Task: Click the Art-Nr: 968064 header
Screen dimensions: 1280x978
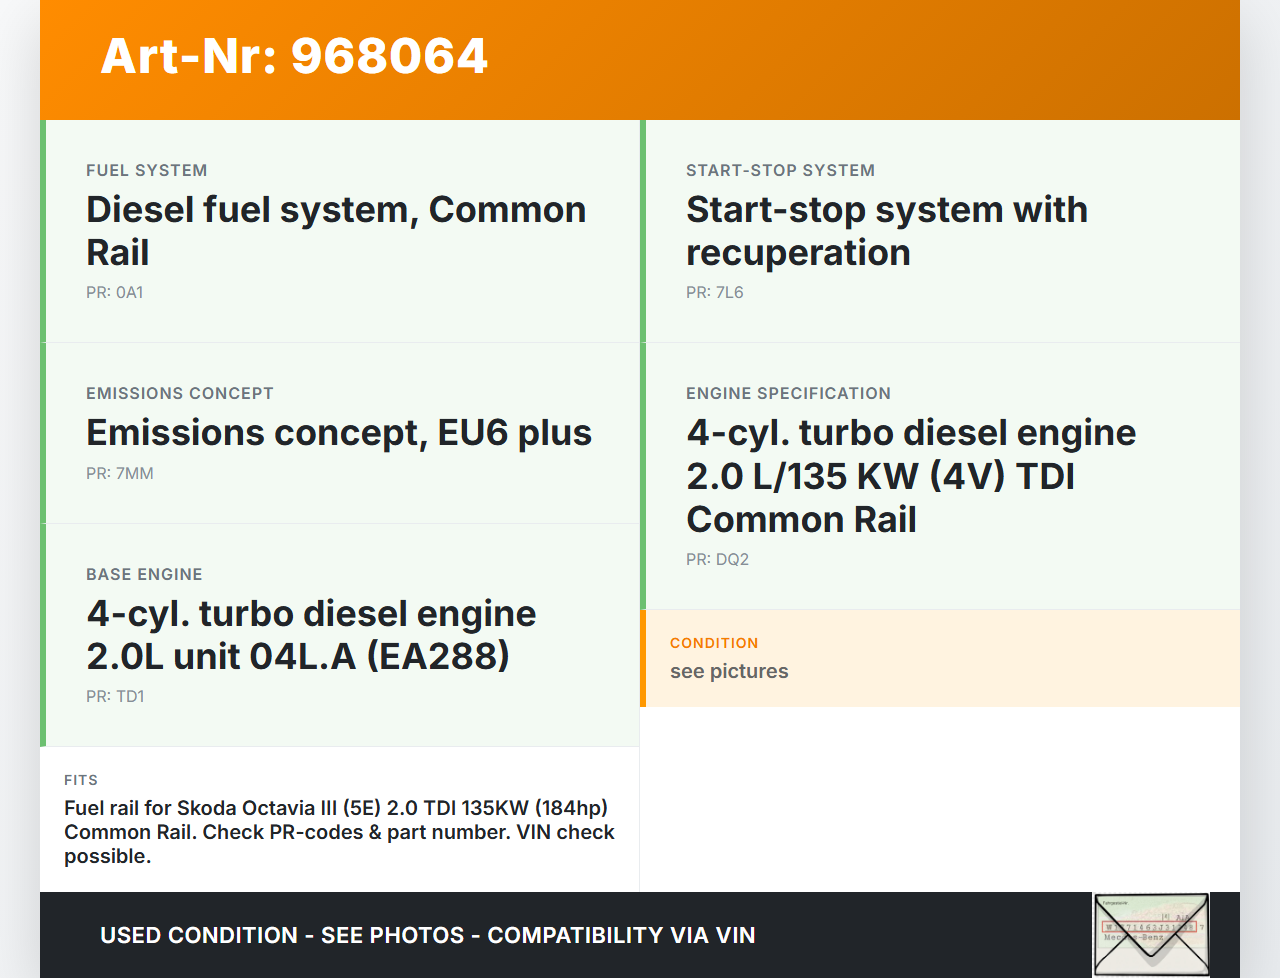Action: point(294,56)
